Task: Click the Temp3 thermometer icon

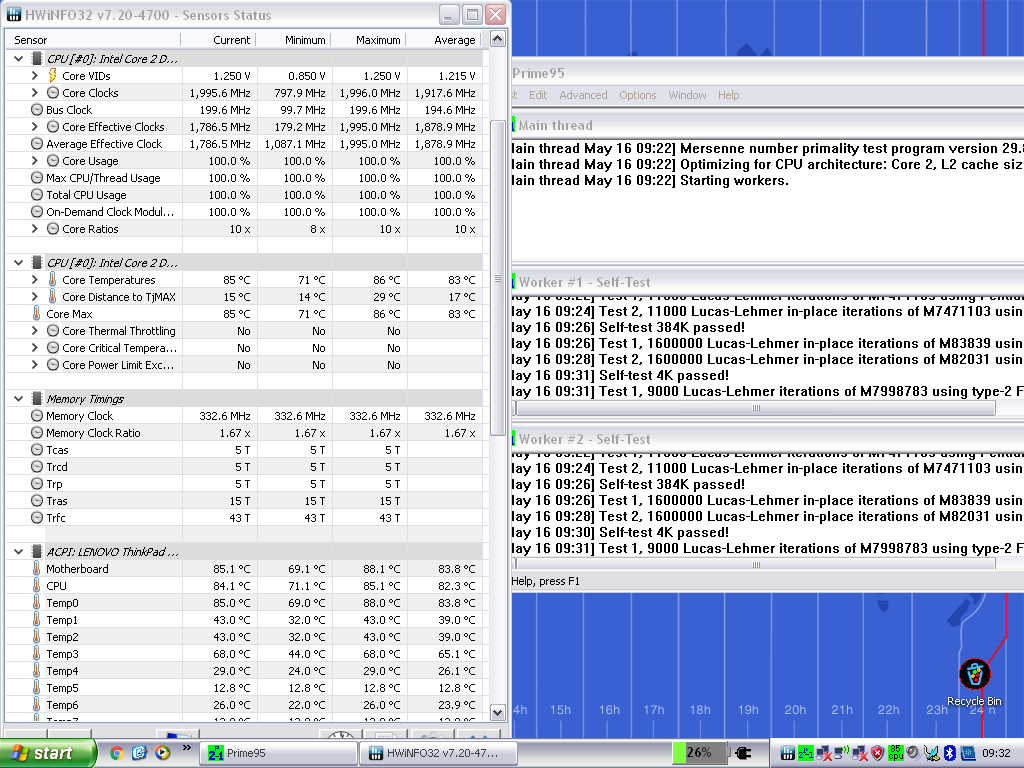Action: pos(37,654)
